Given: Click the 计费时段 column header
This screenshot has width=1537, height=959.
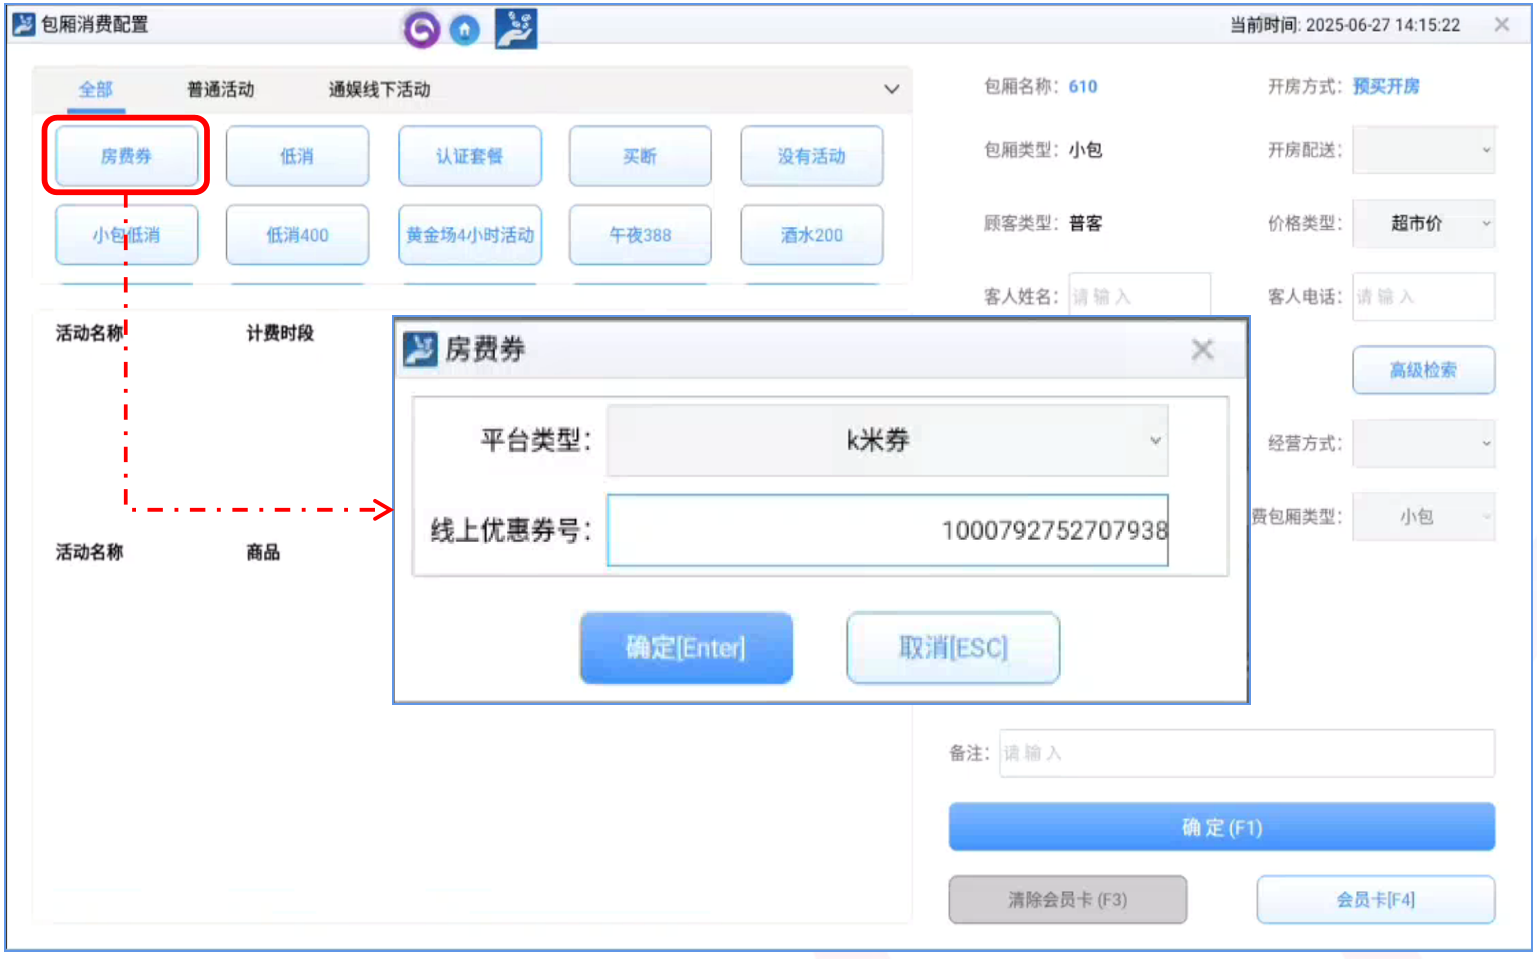Looking at the screenshot, I should pos(280,333).
